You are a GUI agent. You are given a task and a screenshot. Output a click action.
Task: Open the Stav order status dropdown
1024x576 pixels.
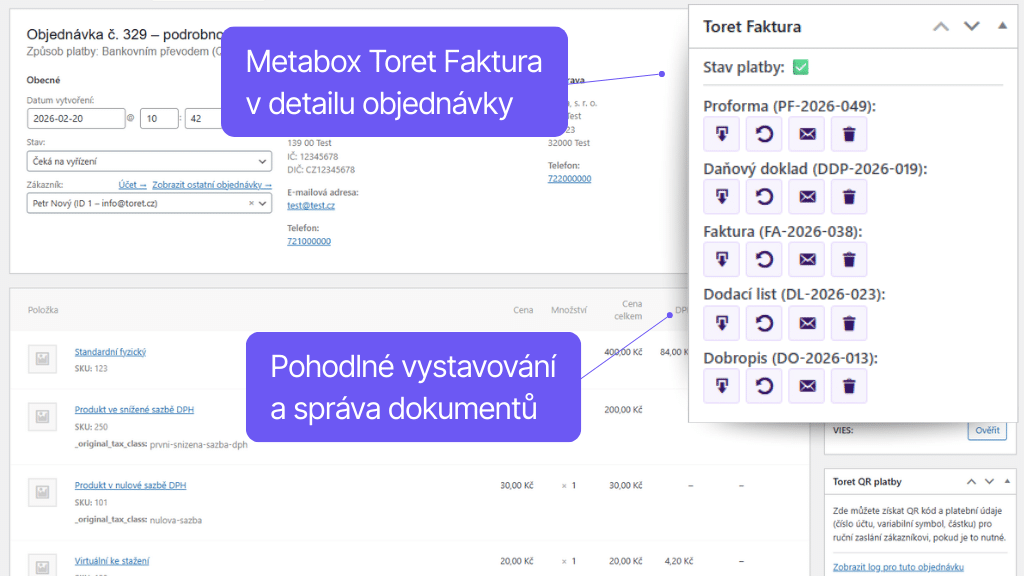pyautogui.click(x=148, y=161)
